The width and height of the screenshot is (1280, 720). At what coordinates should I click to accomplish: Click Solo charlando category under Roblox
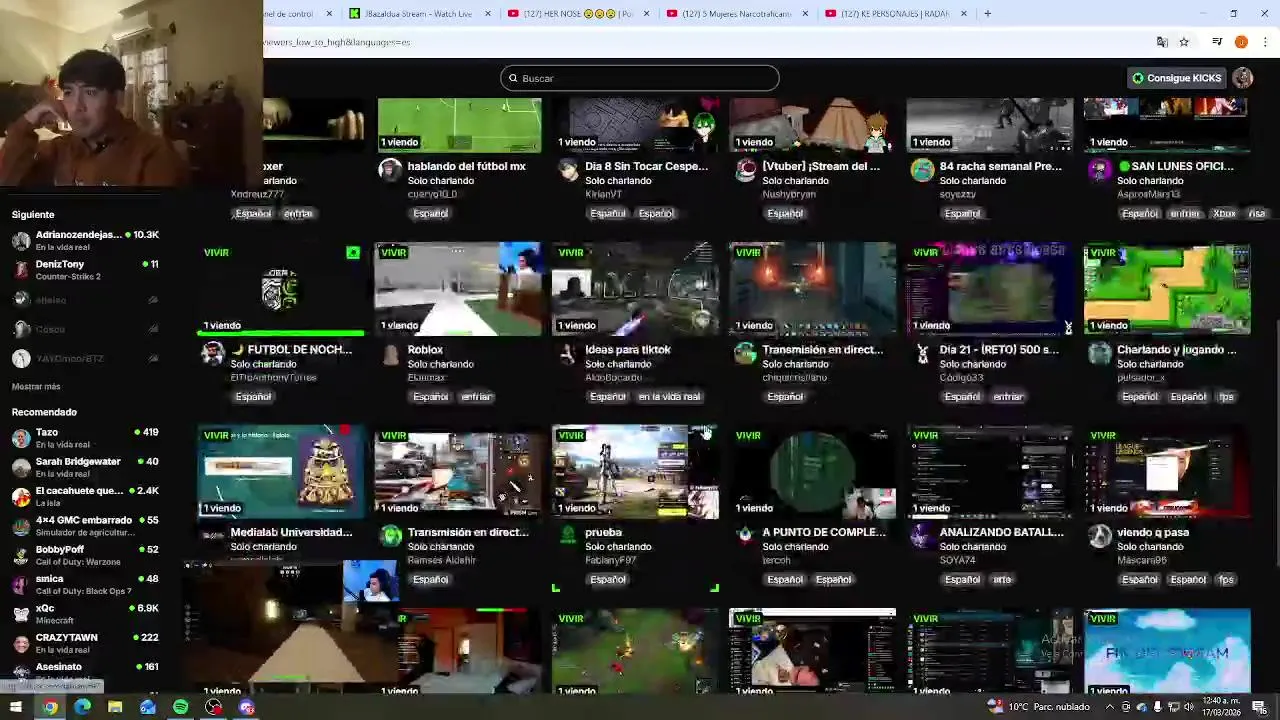point(440,364)
